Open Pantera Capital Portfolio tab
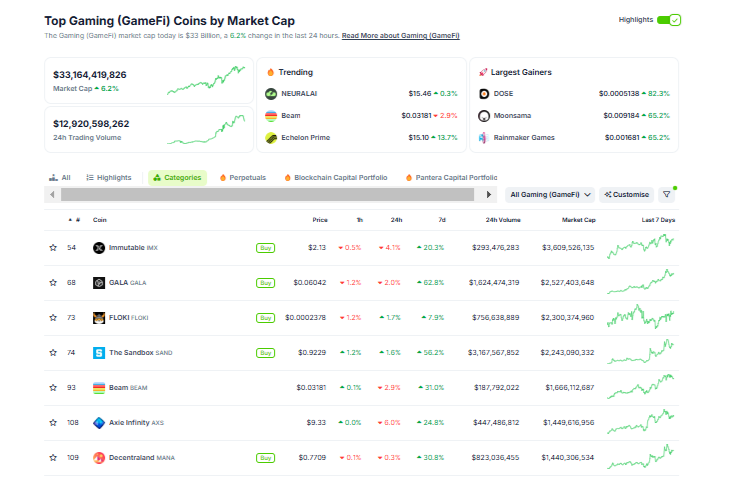The width and height of the screenshot is (729, 477). coord(451,178)
